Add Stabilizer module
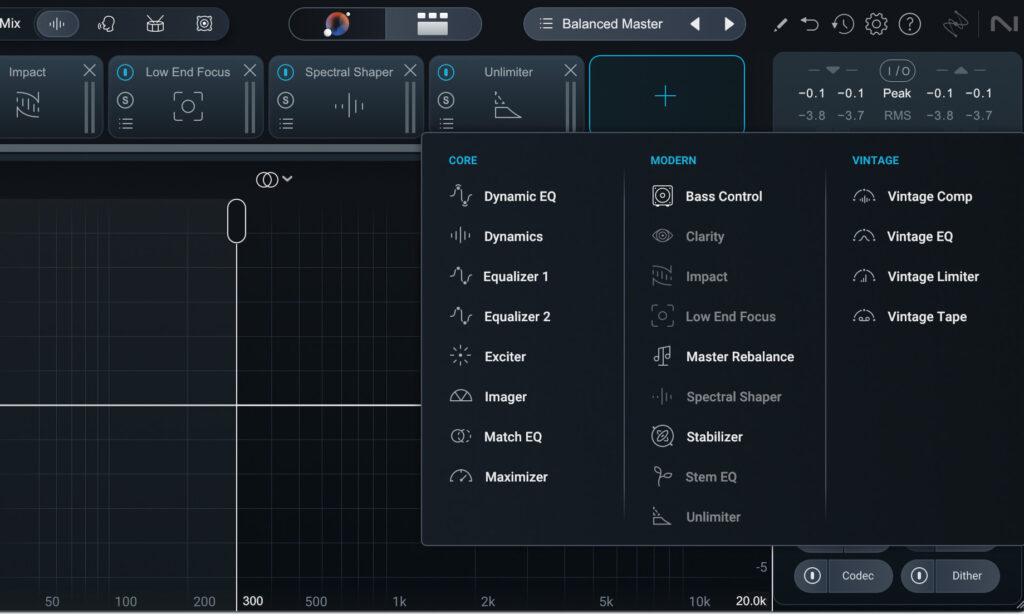Screen dimensions: 1024x614 pos(697,436)
